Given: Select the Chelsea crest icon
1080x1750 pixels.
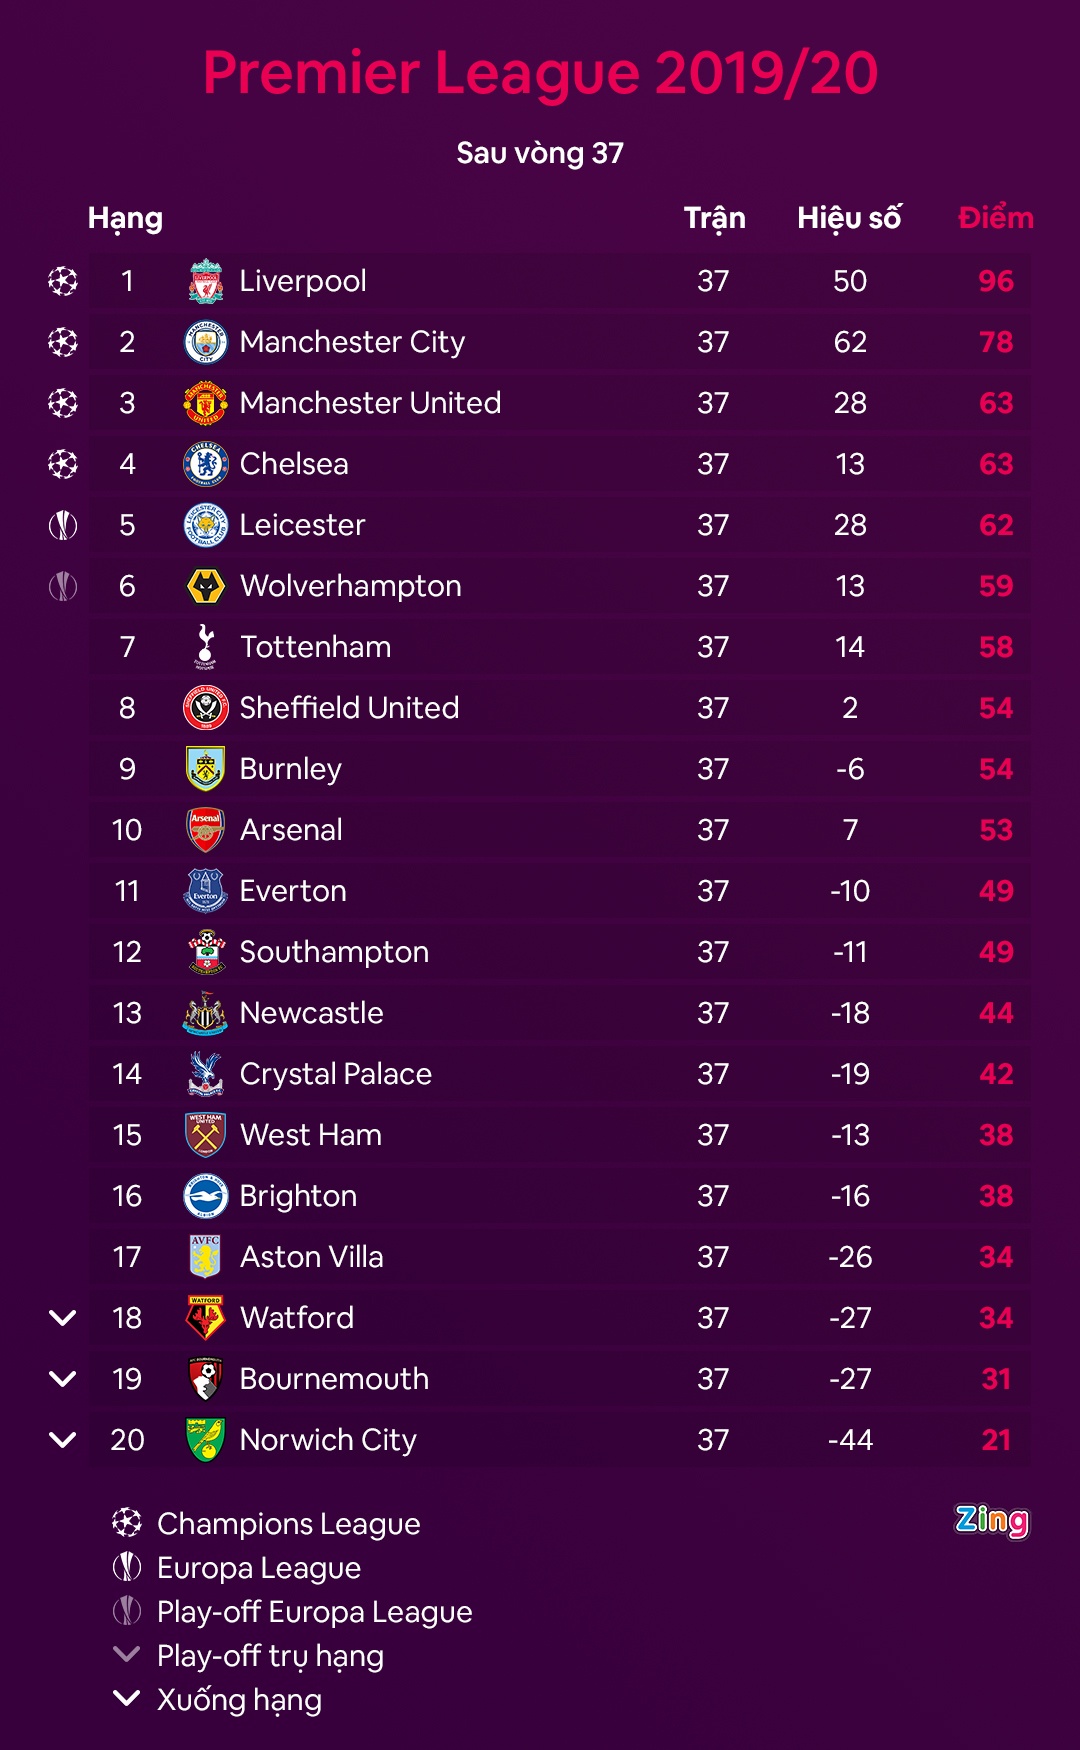Looking at the screenshot, I should tap(206, 464).
